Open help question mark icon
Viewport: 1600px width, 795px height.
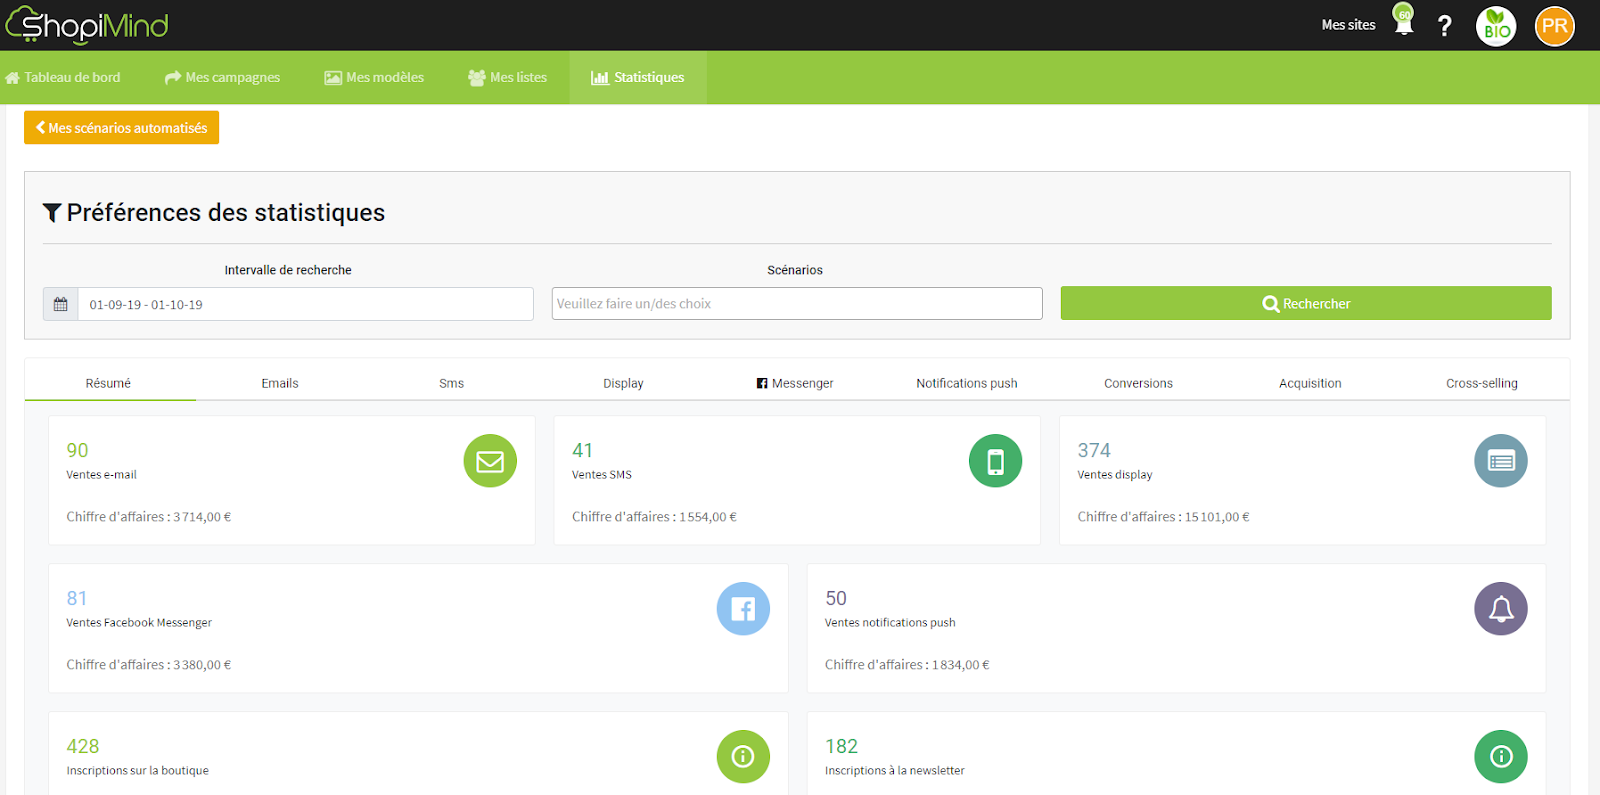(x=1444, y=26)
